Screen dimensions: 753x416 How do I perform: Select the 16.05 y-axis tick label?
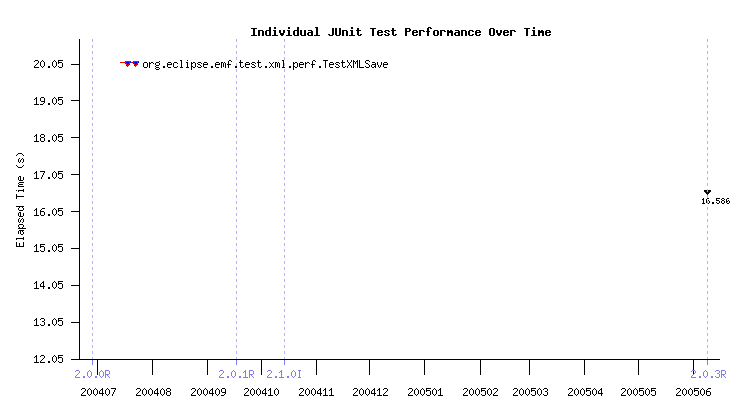point(49,212)
